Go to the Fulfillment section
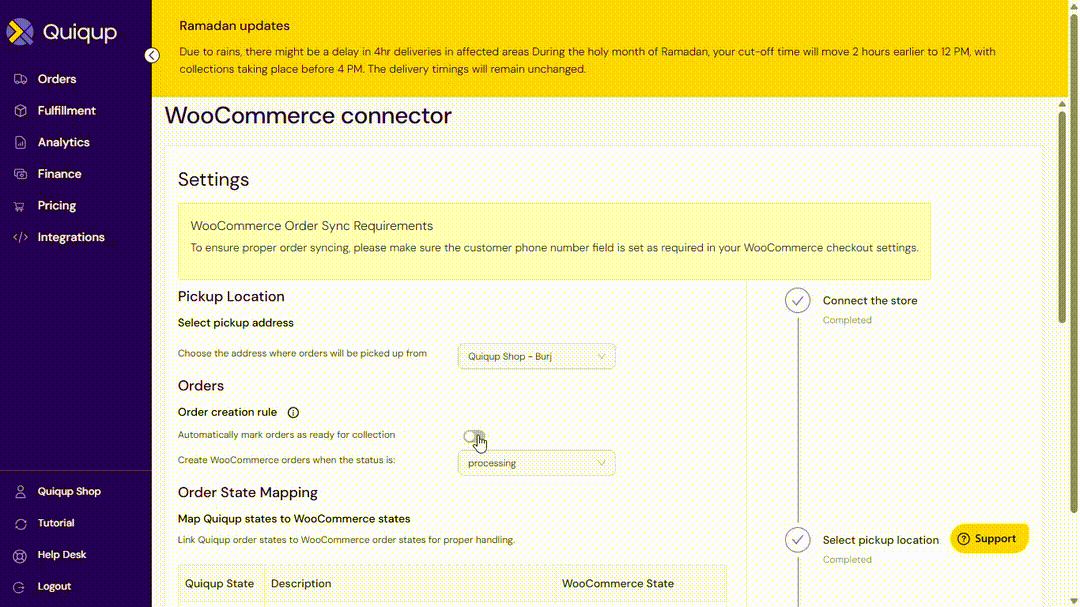The width and height of the screenshot is (1080, 607). pos(67,111)
